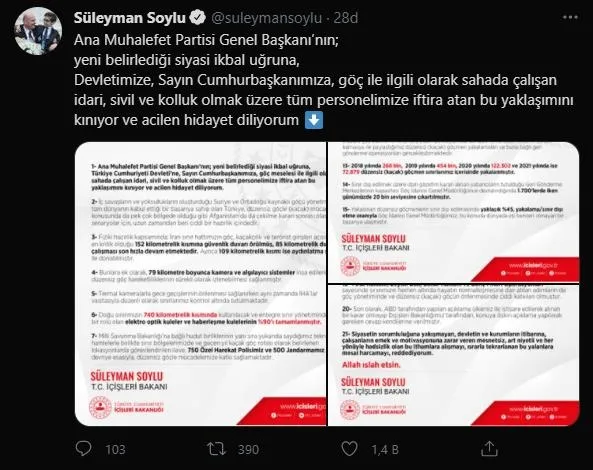Open the top-right attached image
This screenshot has height=470, width=593.
pyautogui.click(x=453, y=212)
